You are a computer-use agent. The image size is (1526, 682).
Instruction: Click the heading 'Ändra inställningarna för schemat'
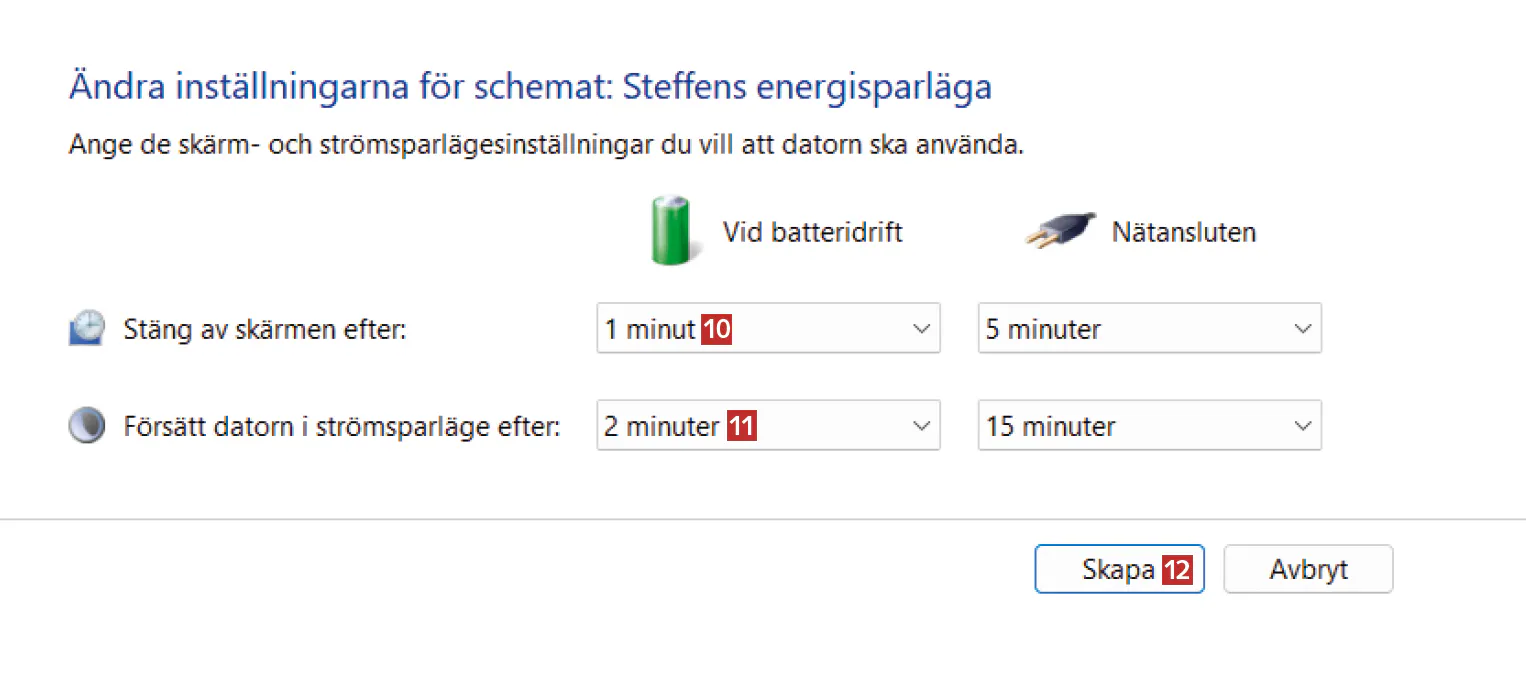click(530, 87)
